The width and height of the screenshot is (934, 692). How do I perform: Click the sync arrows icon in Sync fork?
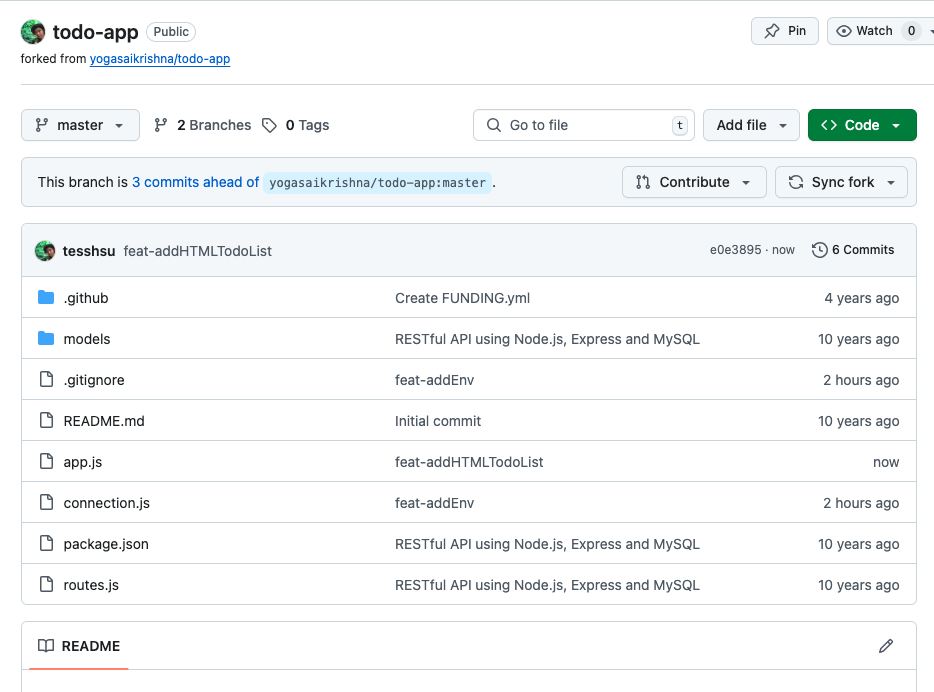click(x=796, y=182)
